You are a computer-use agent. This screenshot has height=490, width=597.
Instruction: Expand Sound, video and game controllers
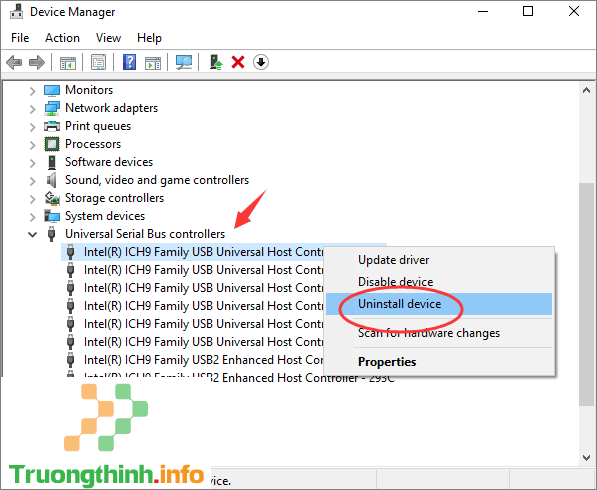click(32, 181)
